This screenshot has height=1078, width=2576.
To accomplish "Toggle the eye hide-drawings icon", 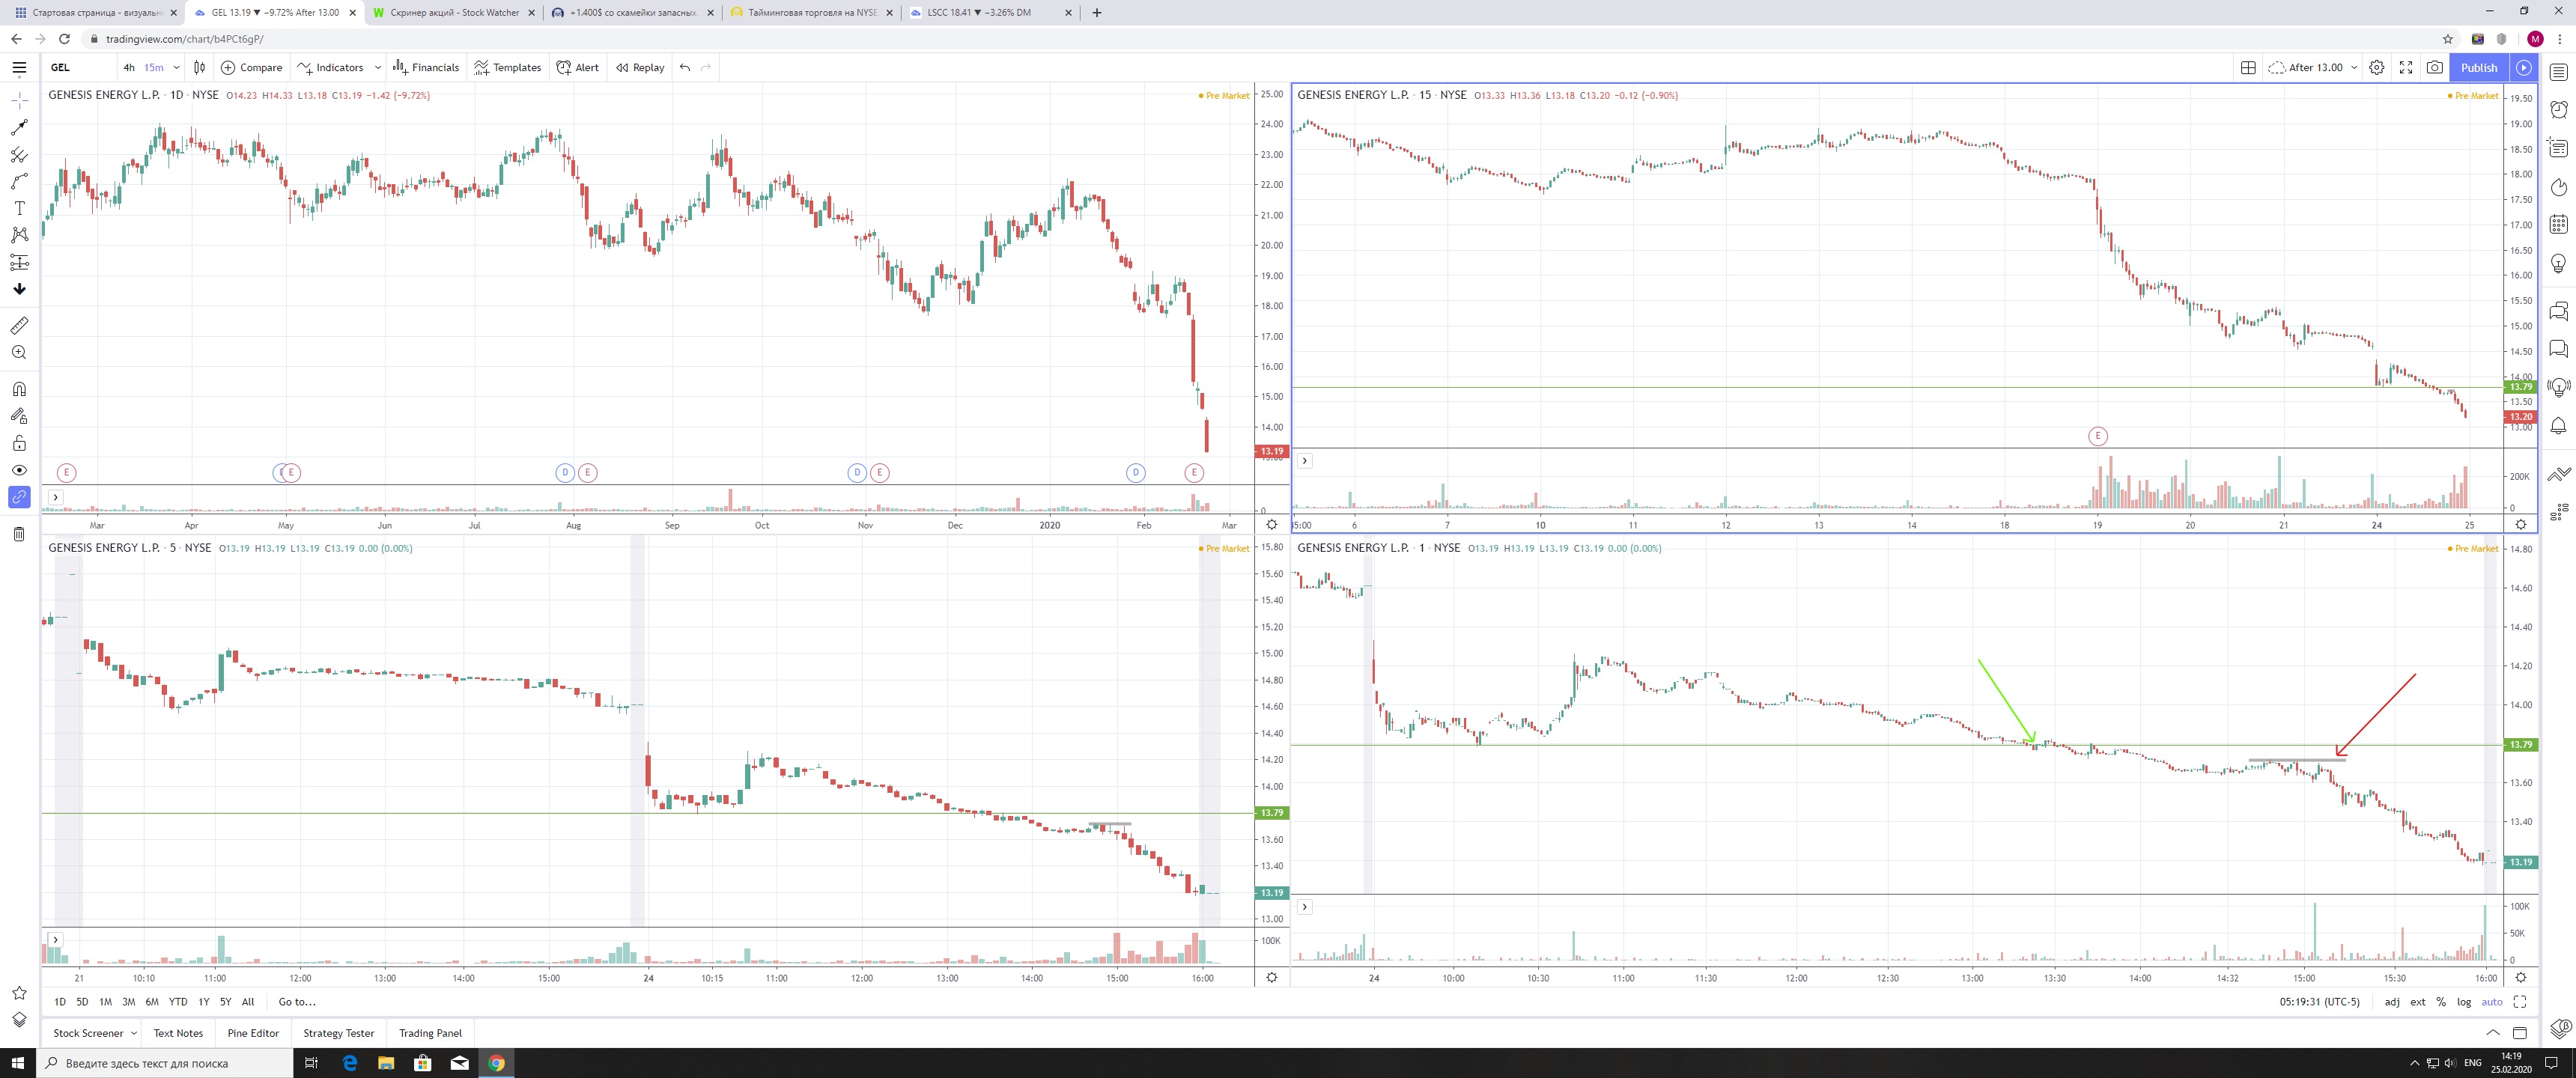I will coord(19,470).
